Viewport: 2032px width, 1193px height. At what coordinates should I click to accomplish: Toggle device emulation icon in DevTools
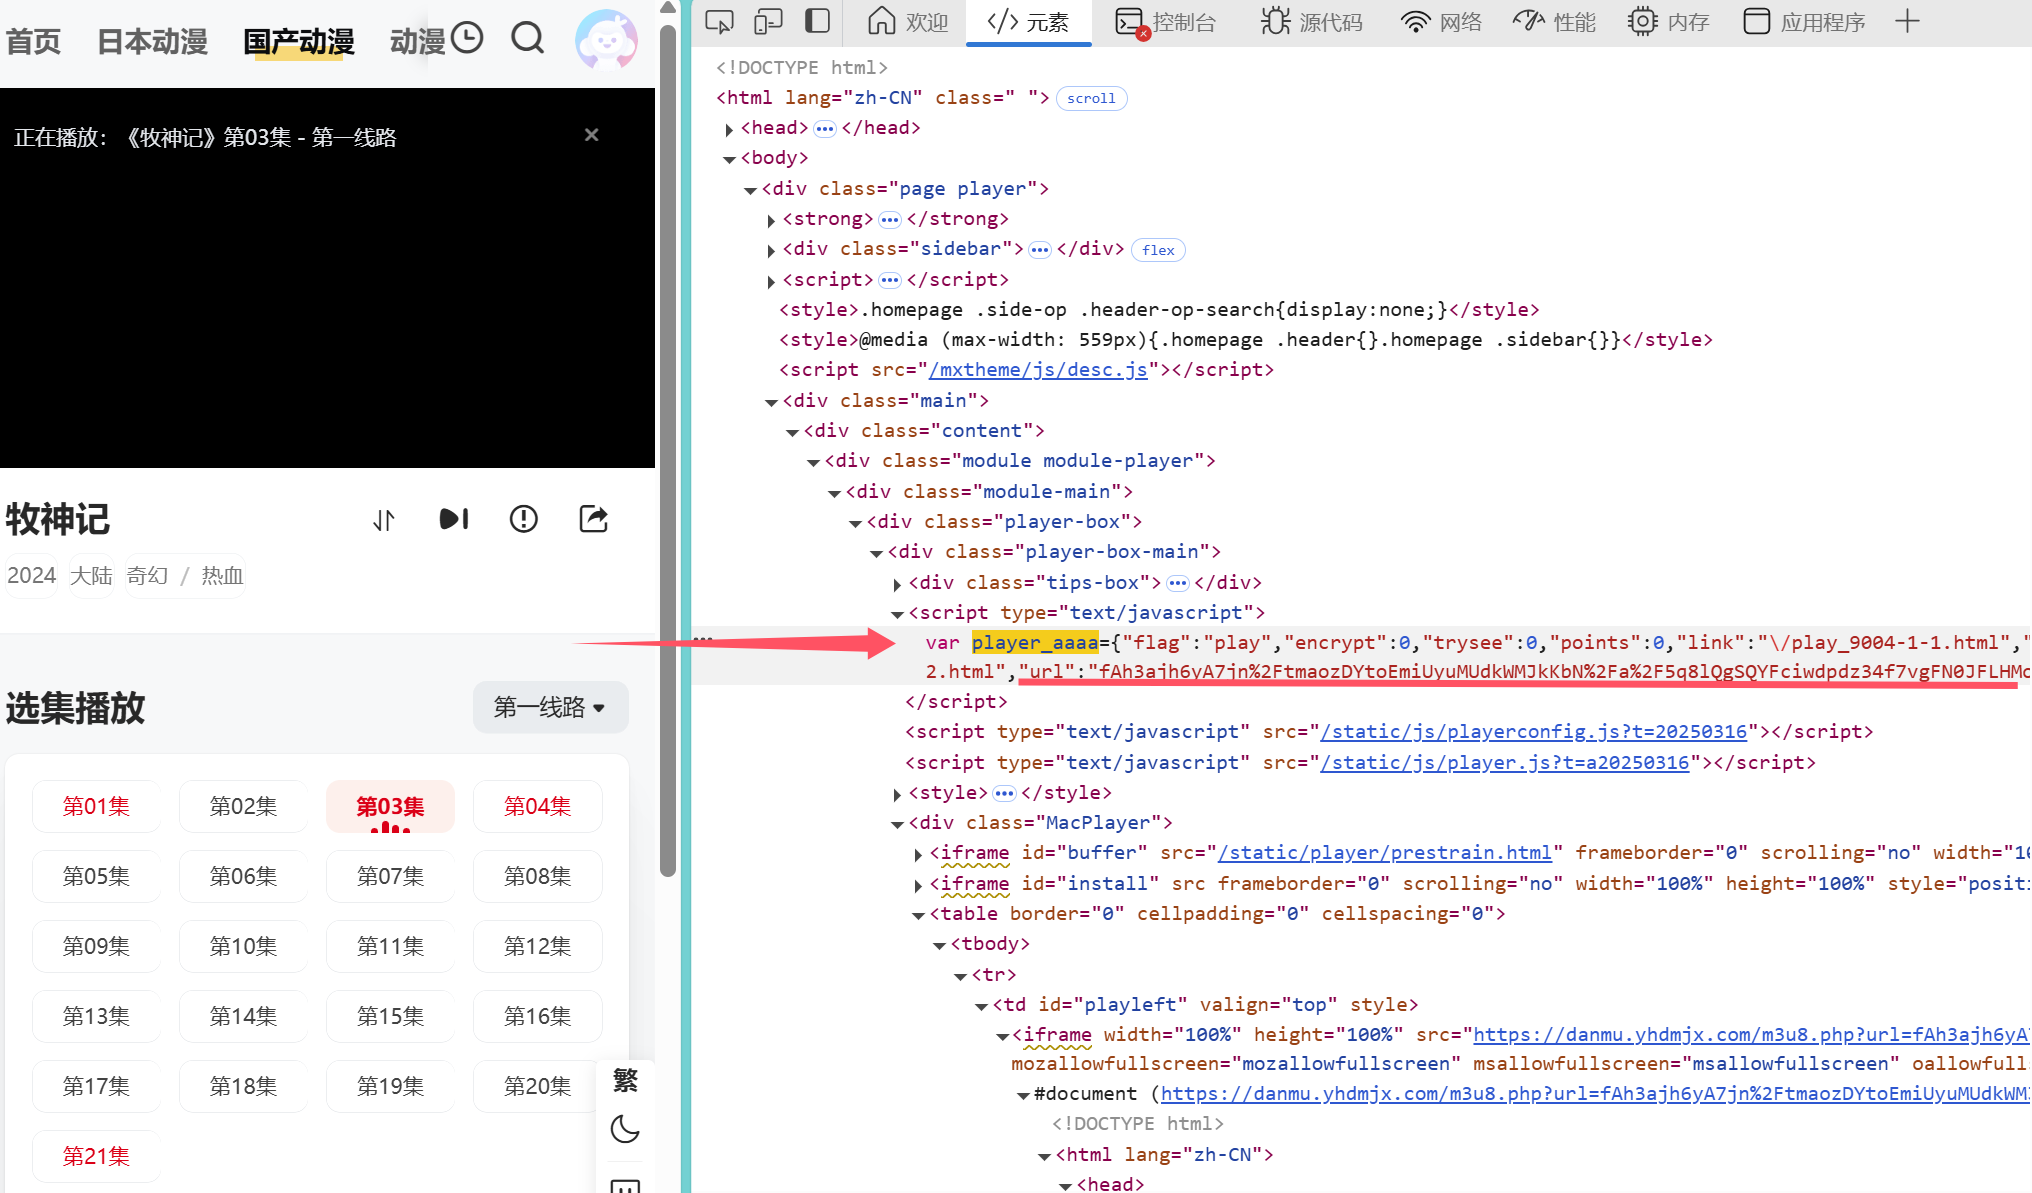tap(768, 21)
